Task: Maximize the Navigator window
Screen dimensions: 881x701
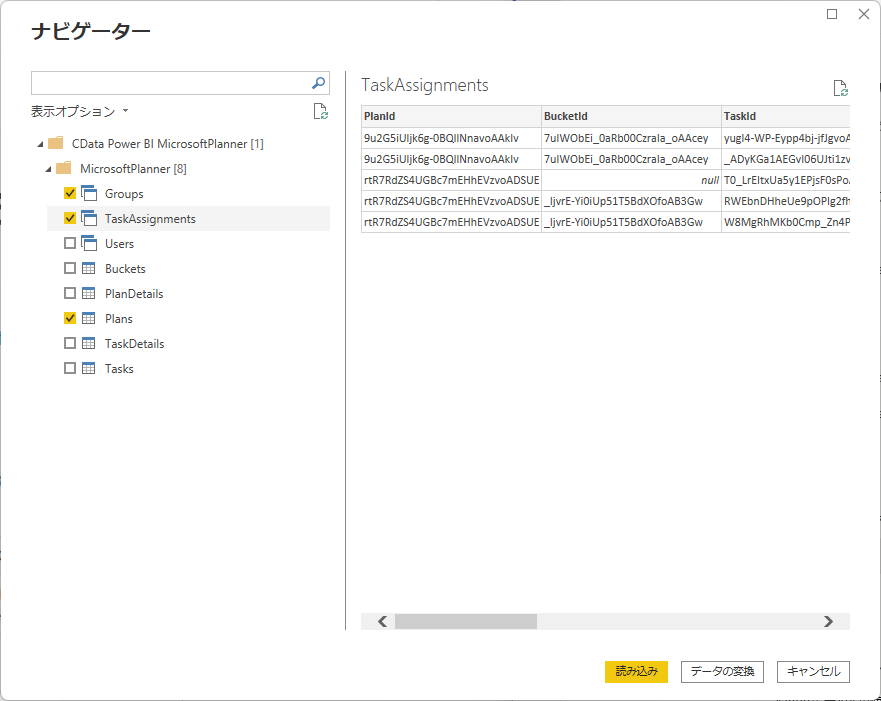Action: click(832, 14)
